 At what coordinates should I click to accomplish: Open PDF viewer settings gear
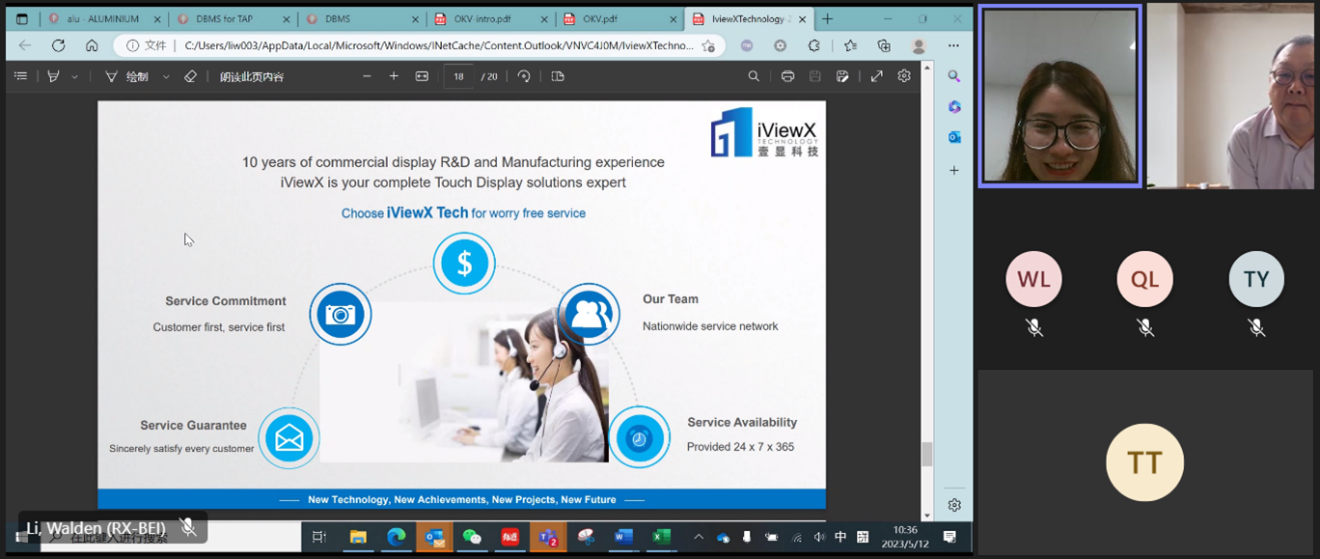904,76
